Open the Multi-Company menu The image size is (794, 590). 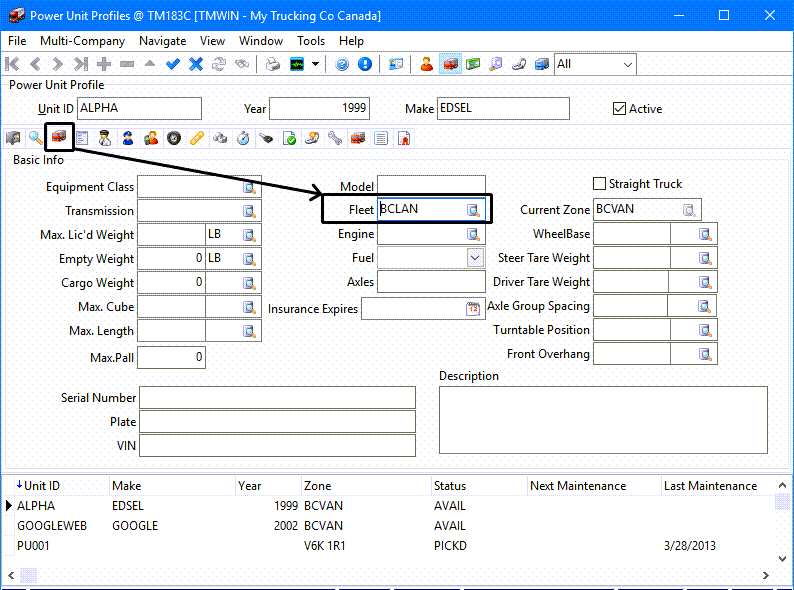click(82, 41)
